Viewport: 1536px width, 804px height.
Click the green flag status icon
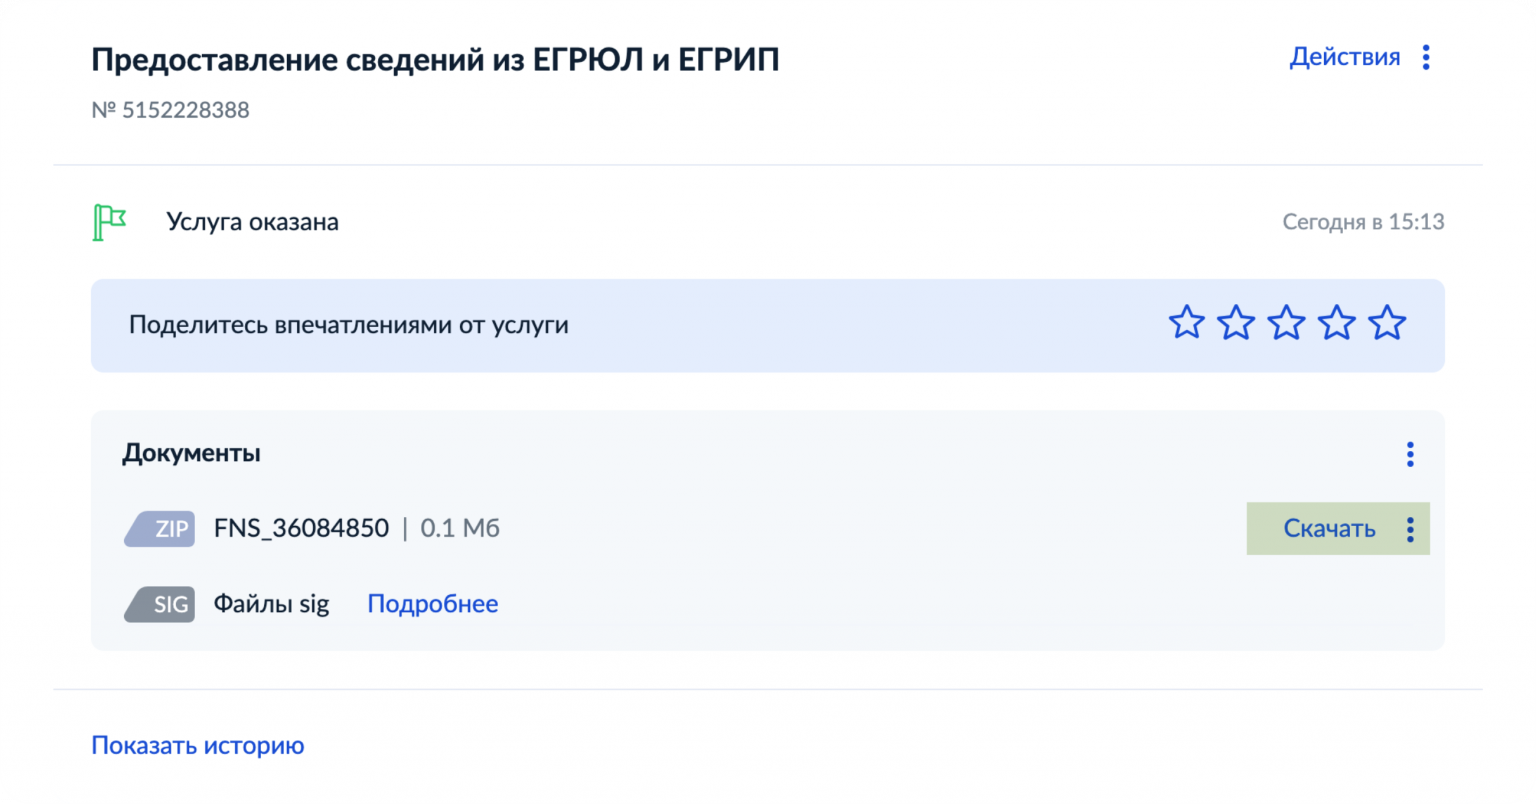pyautogui.click(x=108, y=222)
